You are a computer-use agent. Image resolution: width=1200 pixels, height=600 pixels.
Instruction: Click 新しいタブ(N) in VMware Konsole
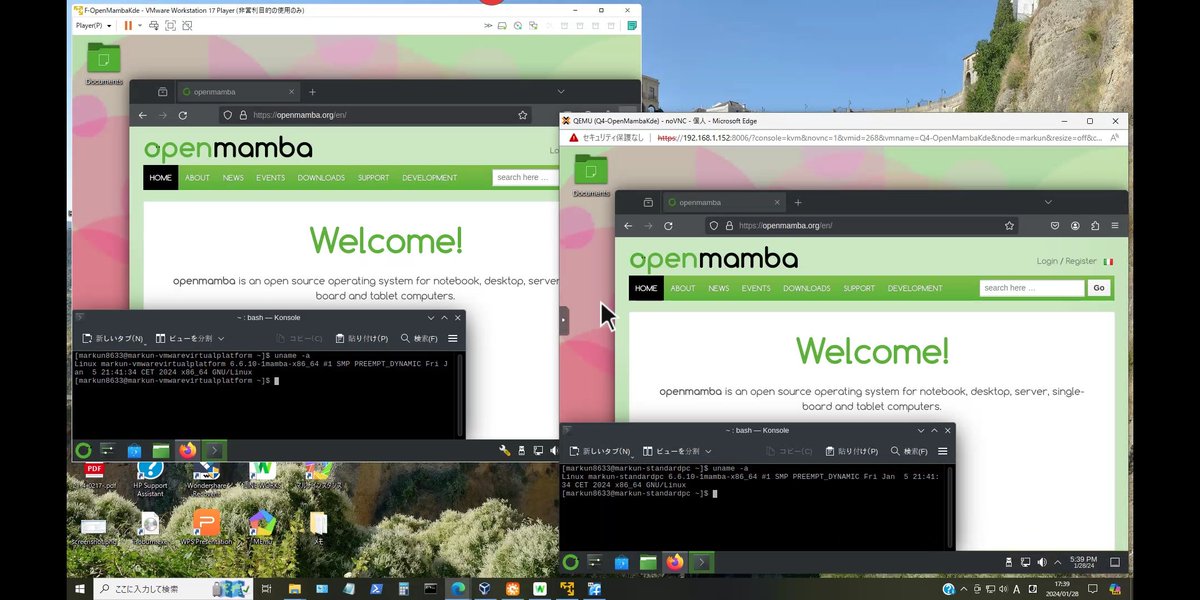click(x=112, y=338)
